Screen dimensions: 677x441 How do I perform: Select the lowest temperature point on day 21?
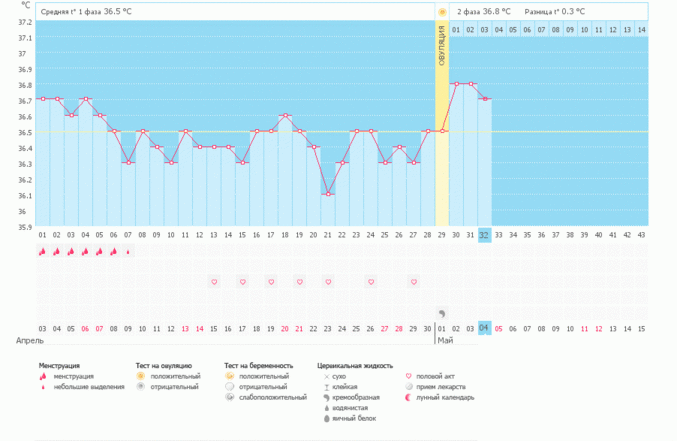tap(328, 194)
